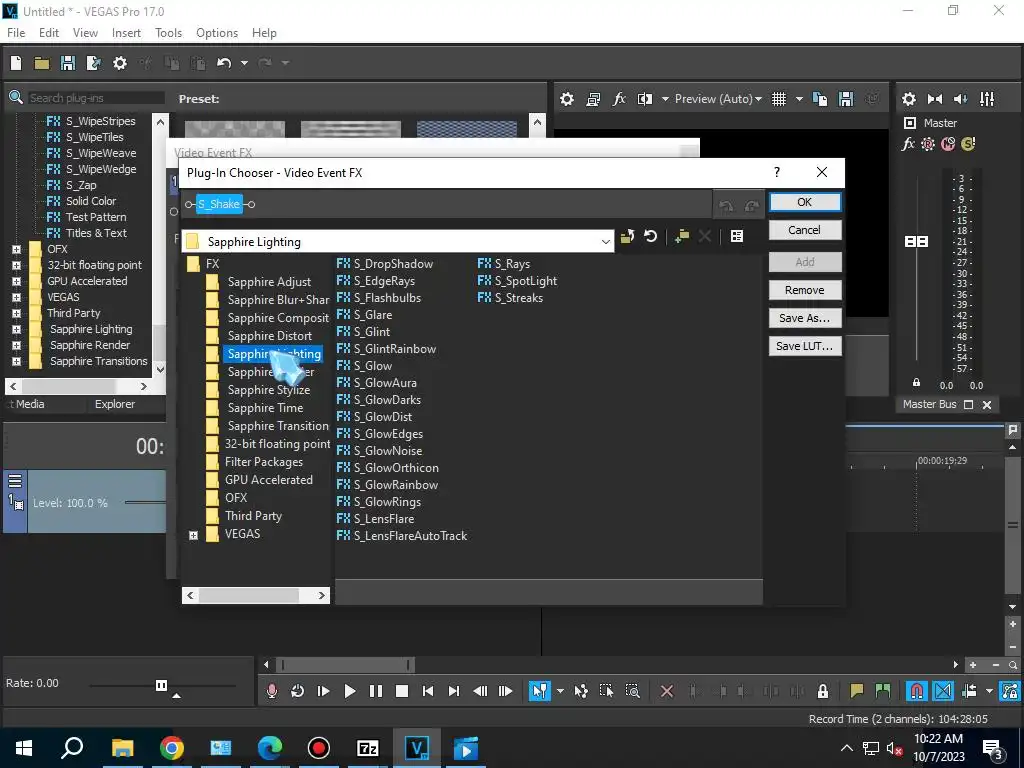Adjust playback Rate slider

(161, 685)
